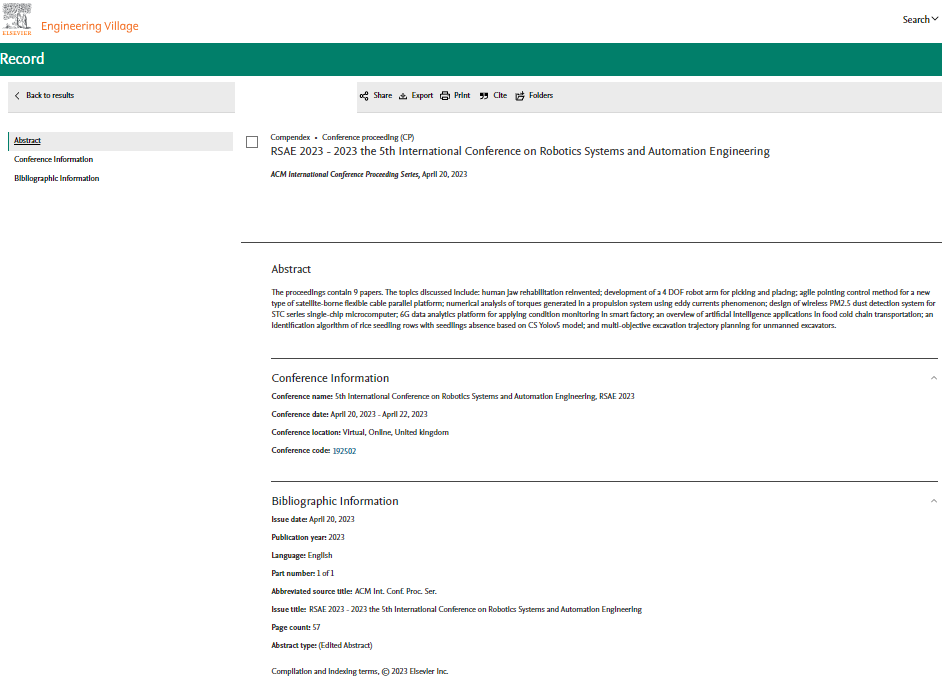942x700 pixels.
Task: Open conference code 192502 link
Action: pos(344,451)
